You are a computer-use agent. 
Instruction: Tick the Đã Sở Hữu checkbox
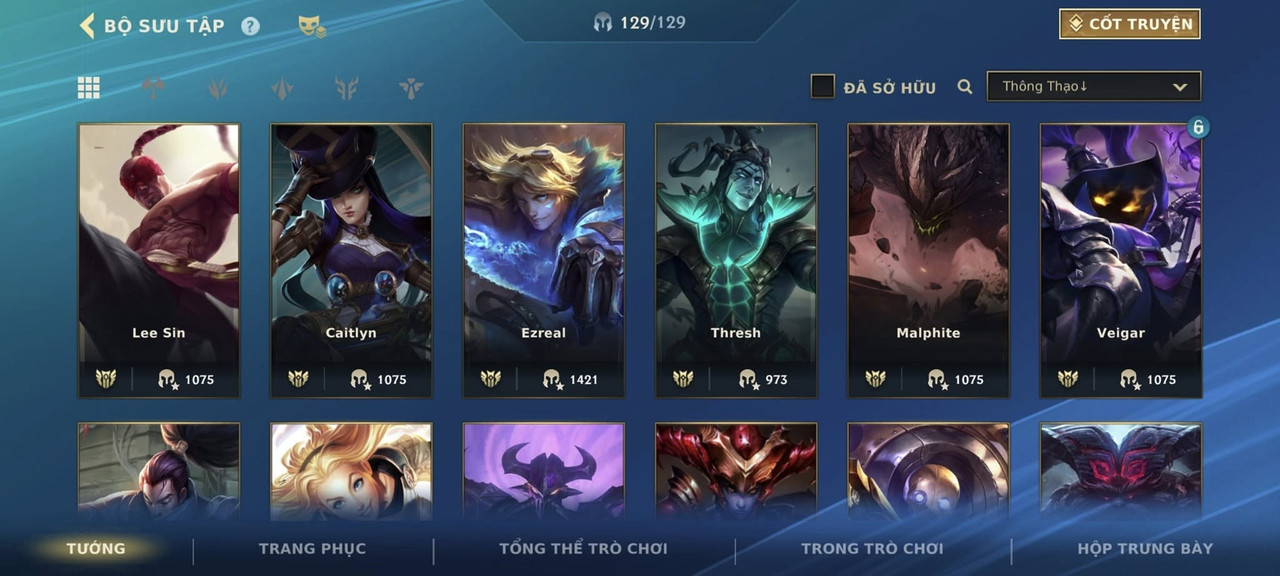pos(822,87)
